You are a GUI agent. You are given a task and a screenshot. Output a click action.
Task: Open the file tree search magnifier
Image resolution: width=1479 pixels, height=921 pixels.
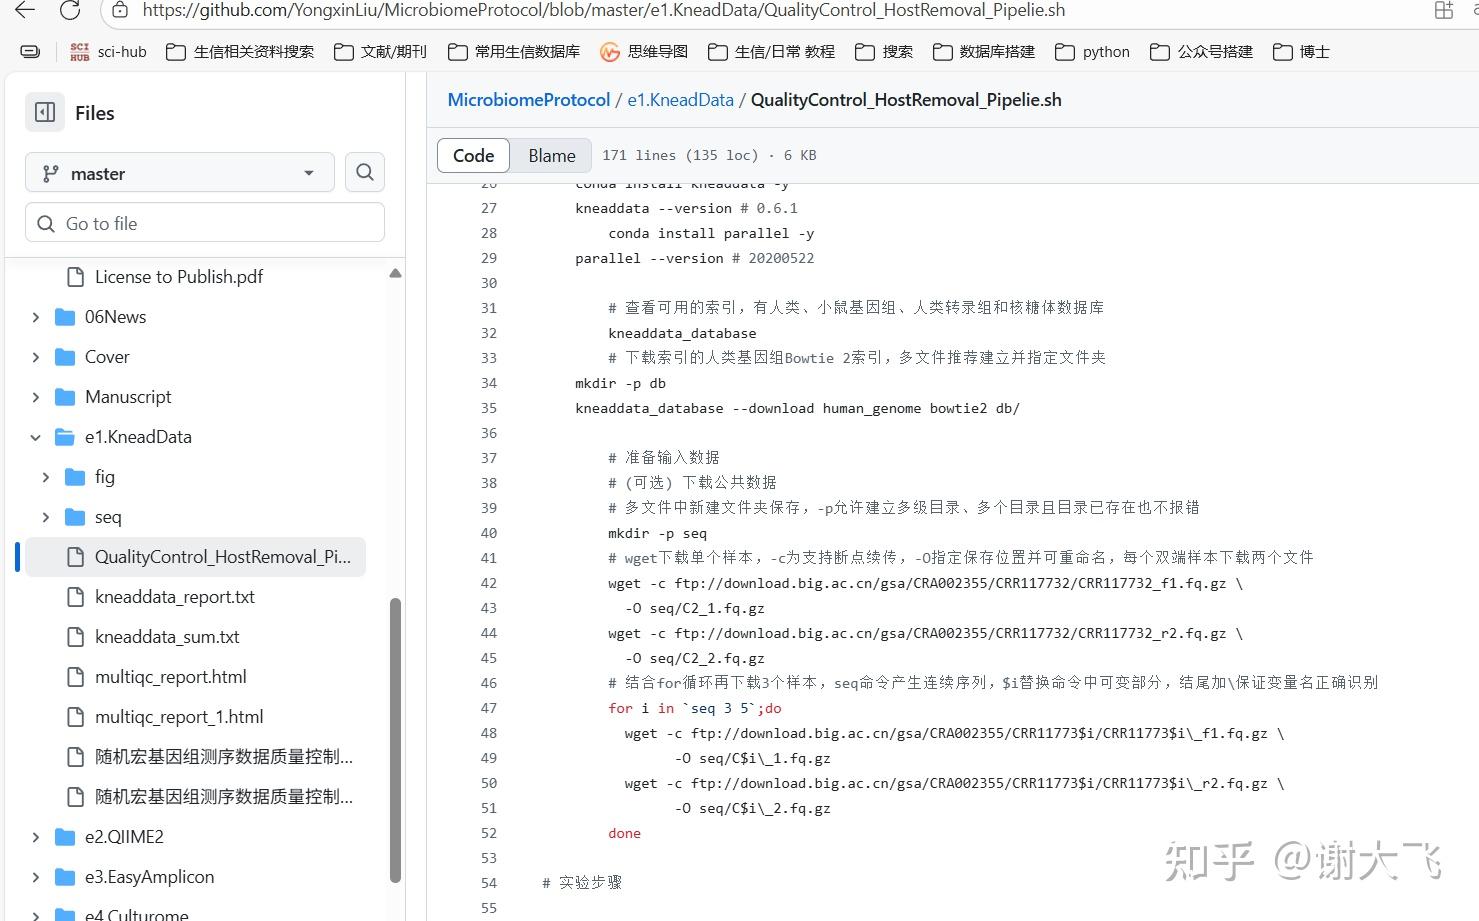364,172
